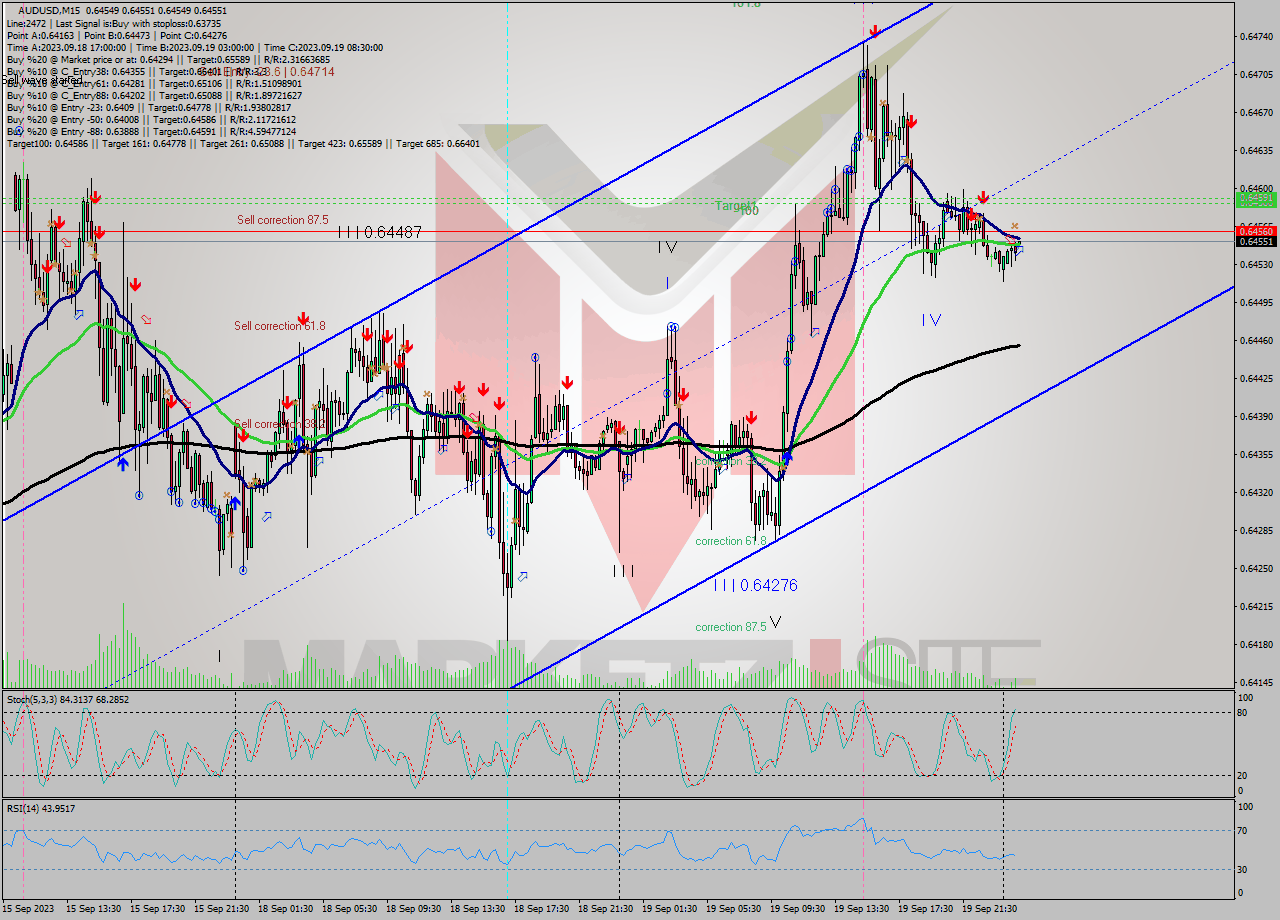Image resolution: width=1280 pixels, height=920 pixels.
Task: Click time axis label '19 Sep 21:30'
Action: (990, 909)
